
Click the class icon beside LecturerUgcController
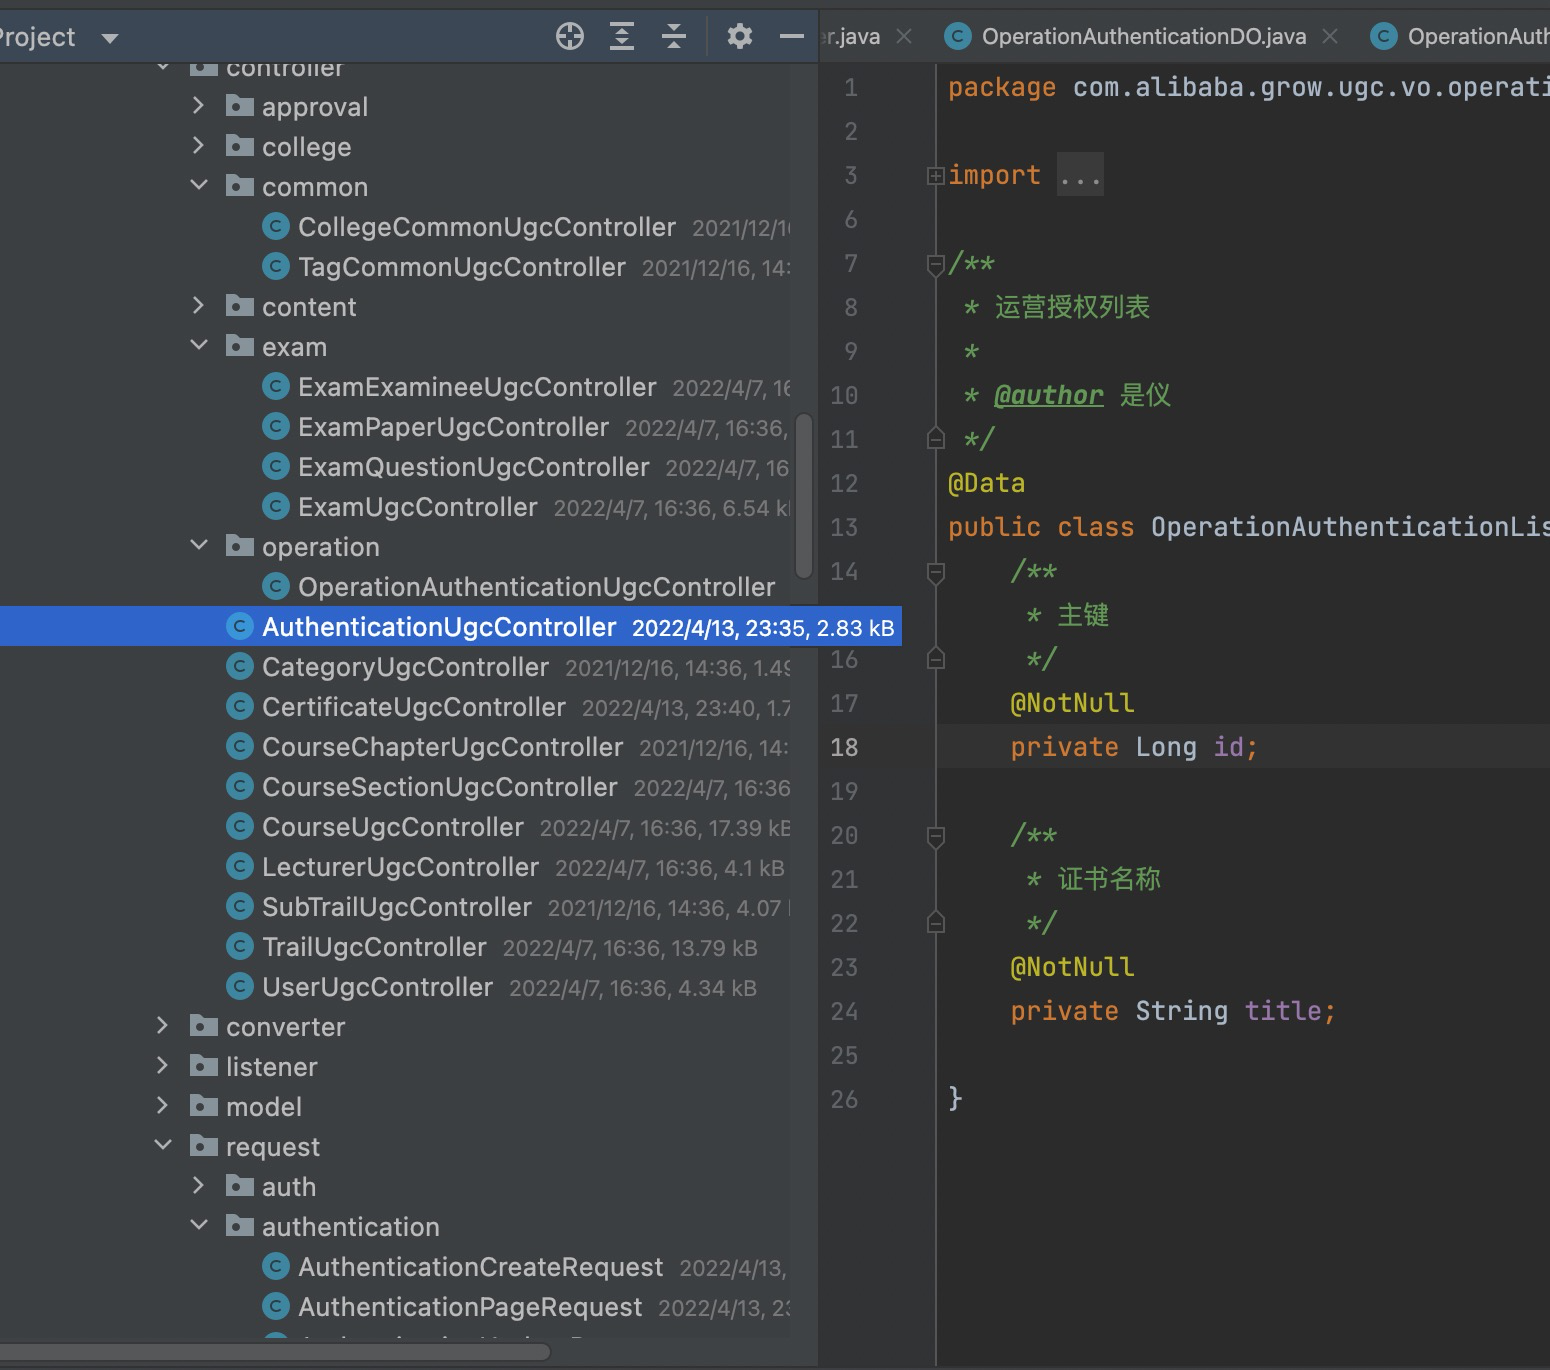point(240,866)
